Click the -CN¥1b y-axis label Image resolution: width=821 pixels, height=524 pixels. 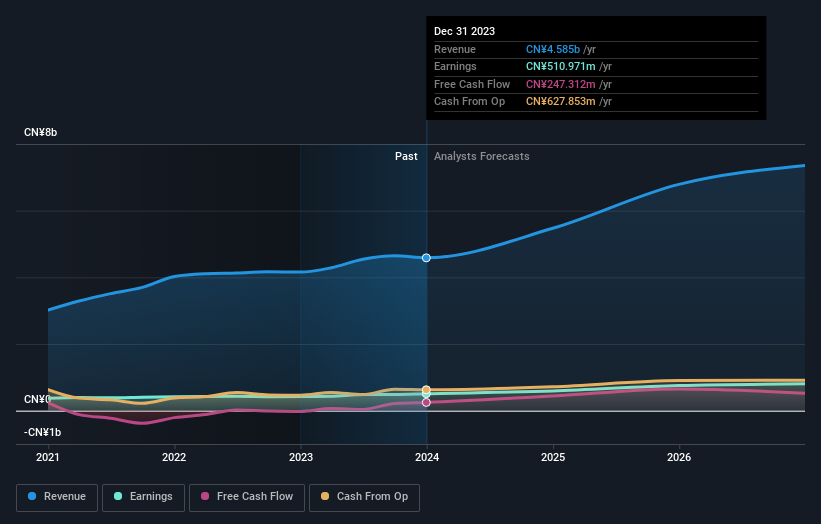42,432
